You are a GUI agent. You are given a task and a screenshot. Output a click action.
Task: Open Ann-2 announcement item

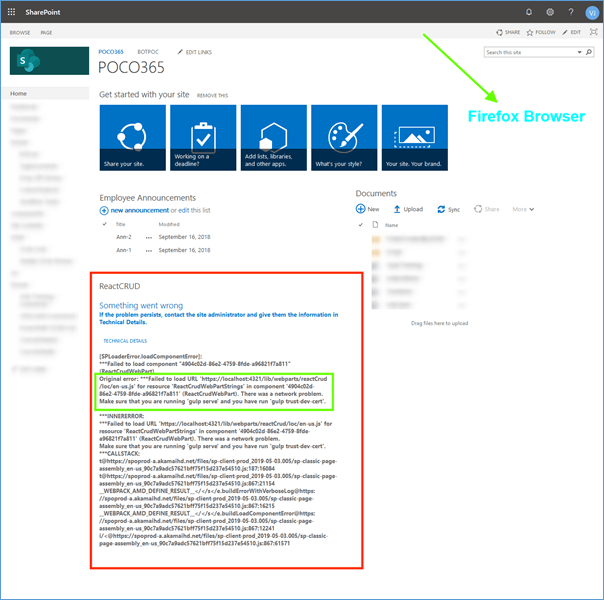[x=124, y=237]
